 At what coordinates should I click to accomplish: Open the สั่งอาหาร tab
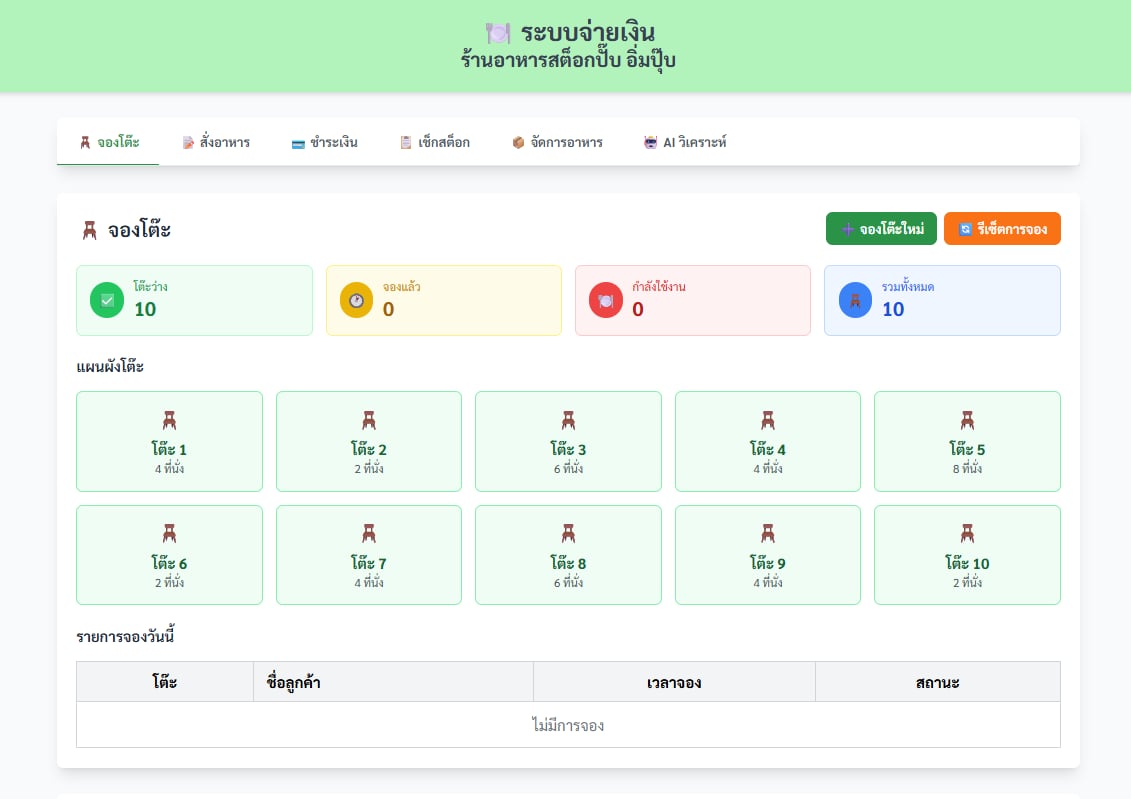tap(216, 142)
